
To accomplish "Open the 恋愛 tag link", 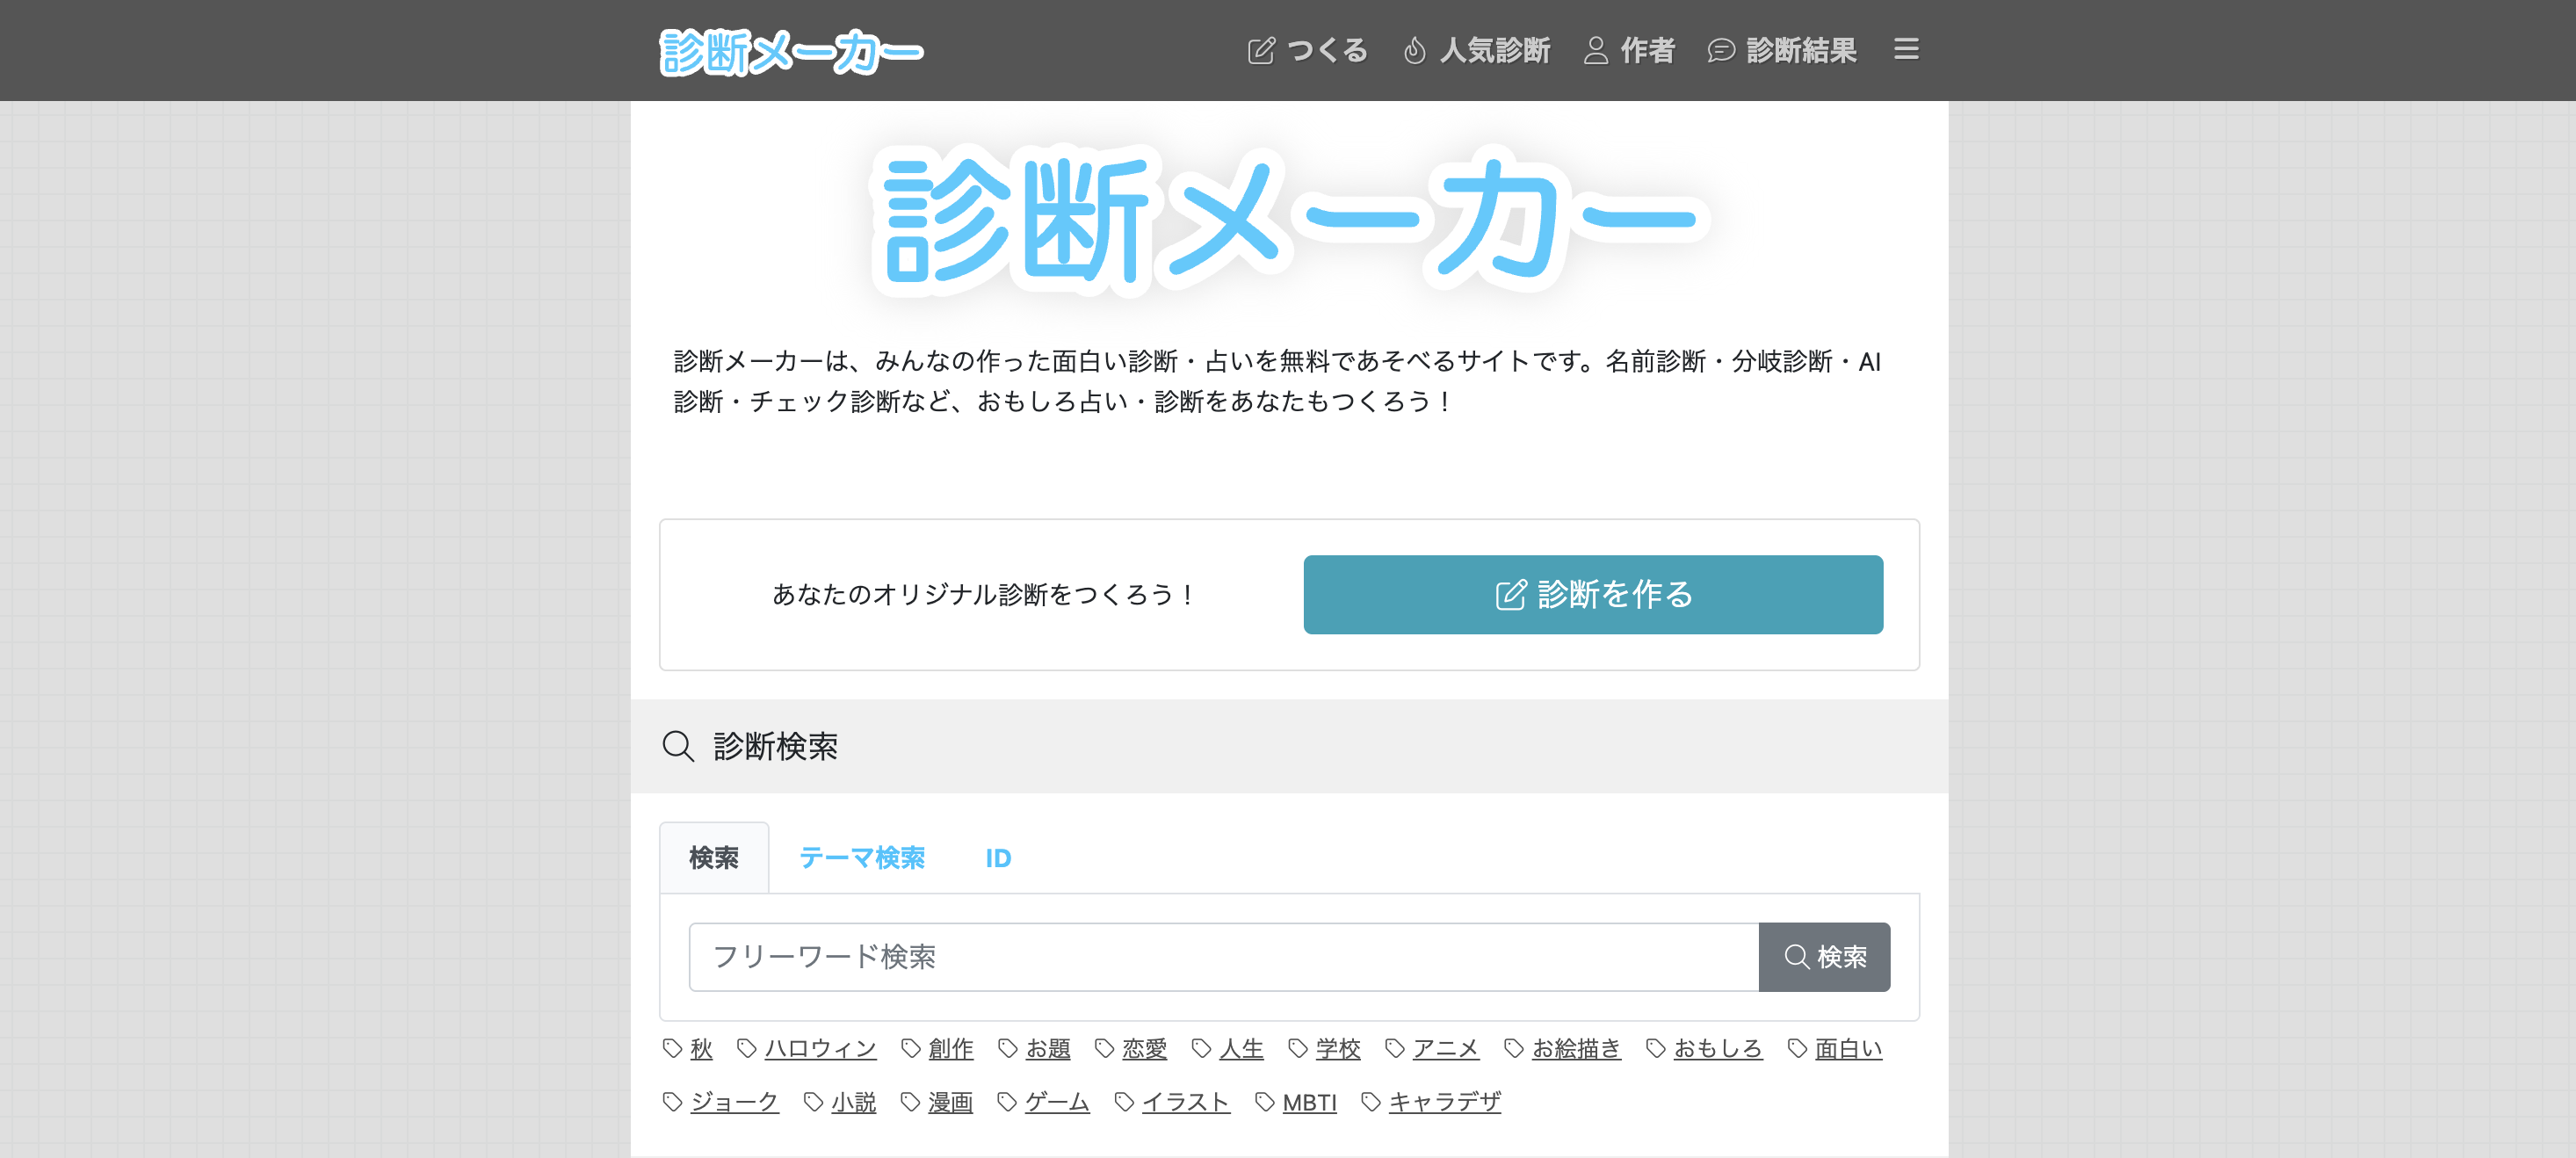I will [x=1144, y=1048].
